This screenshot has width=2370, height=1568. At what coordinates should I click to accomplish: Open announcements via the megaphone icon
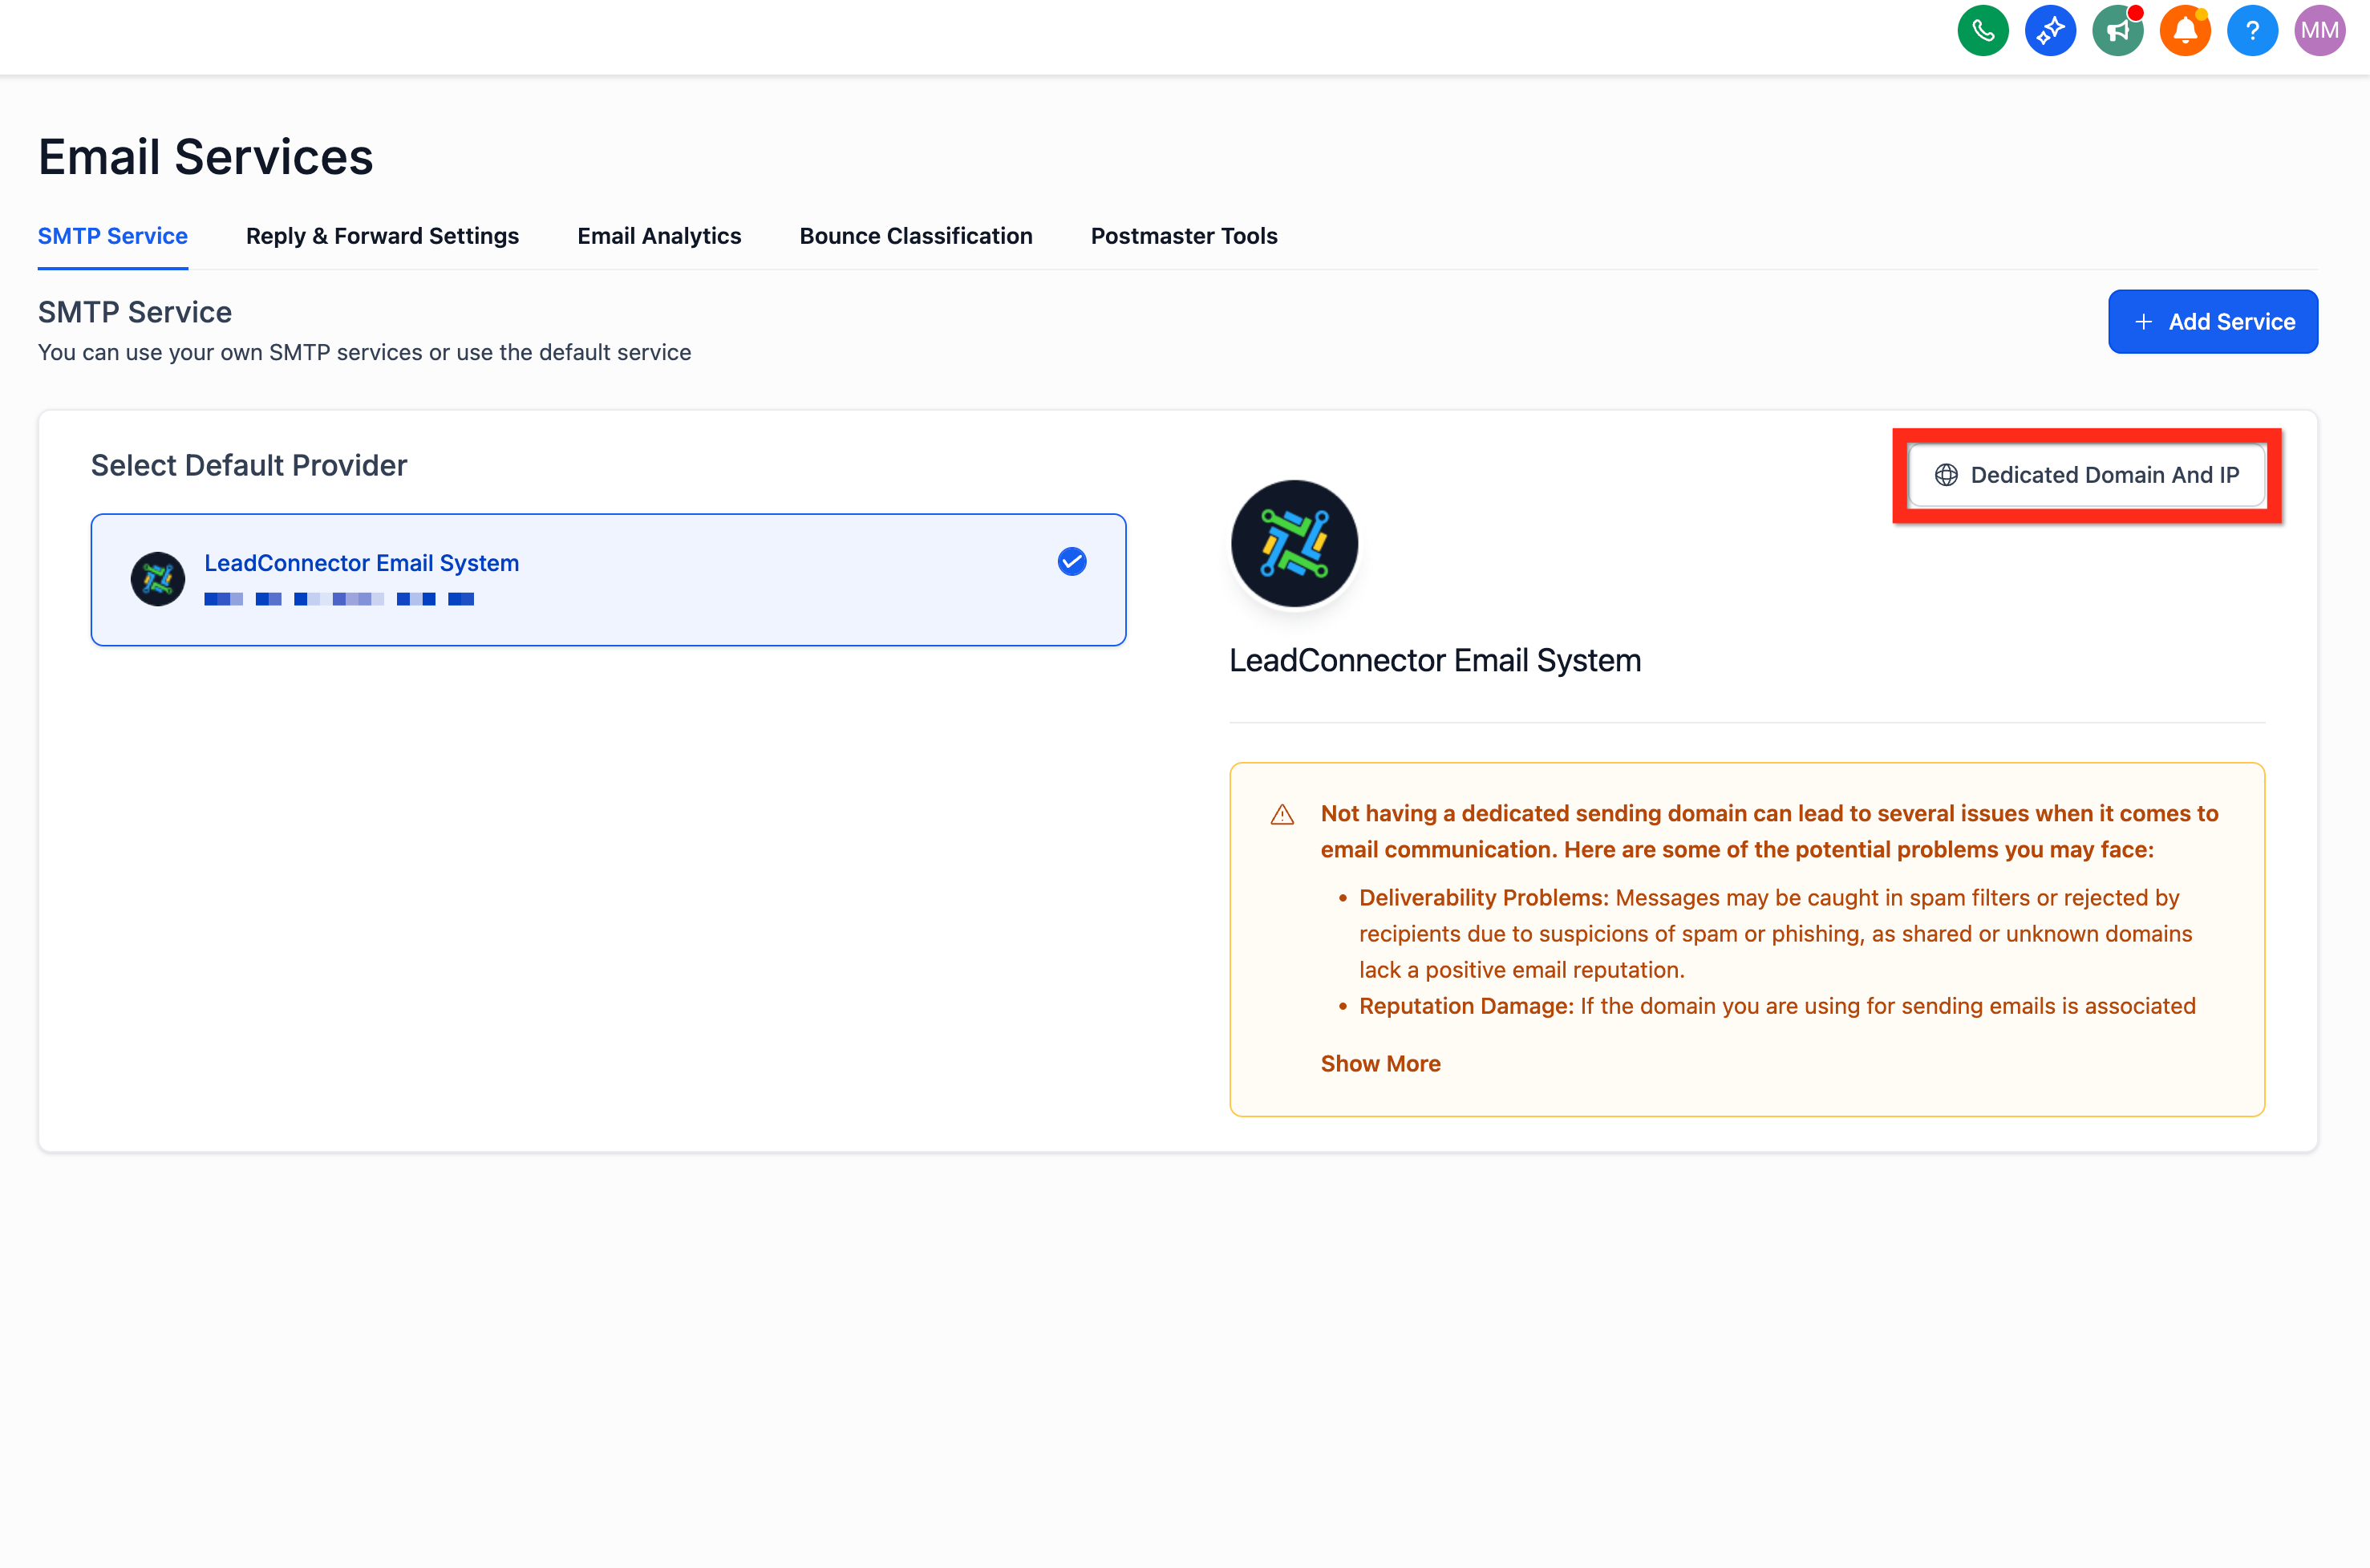click(2118, 30)
